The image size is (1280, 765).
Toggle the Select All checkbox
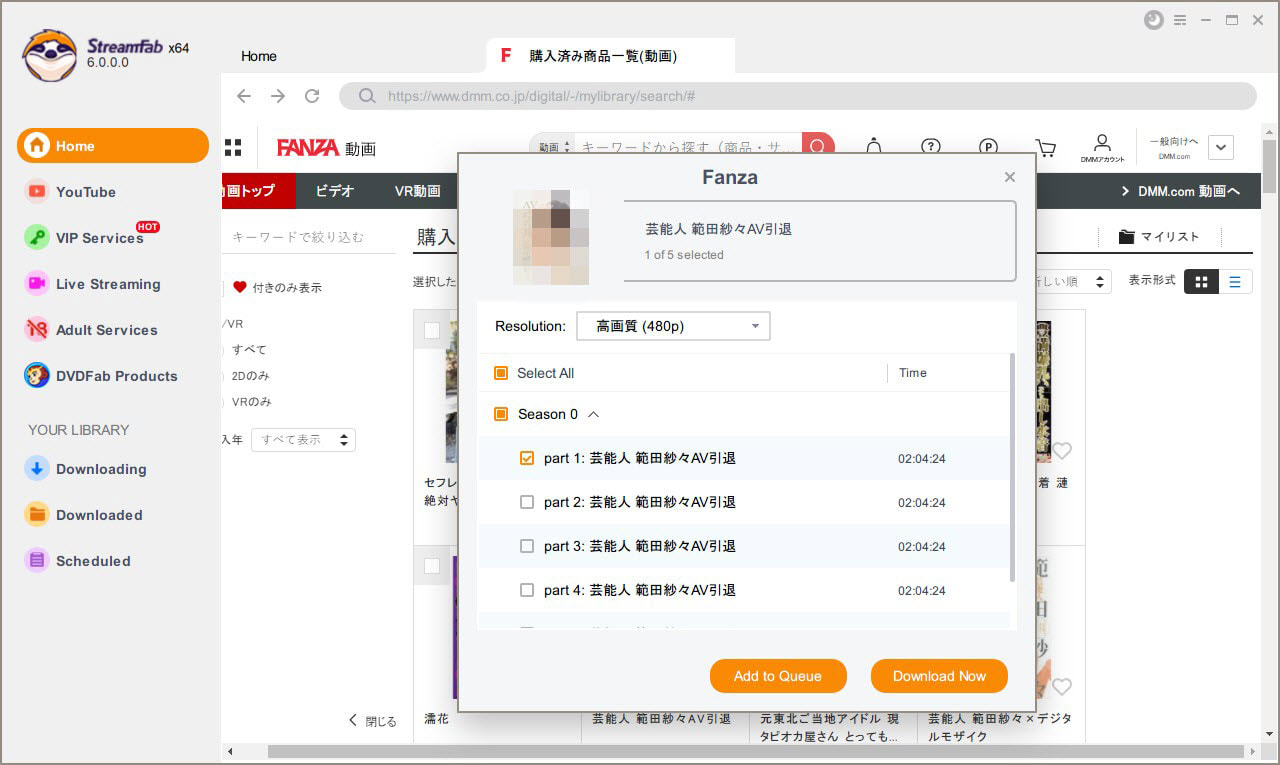coord(501,373)
